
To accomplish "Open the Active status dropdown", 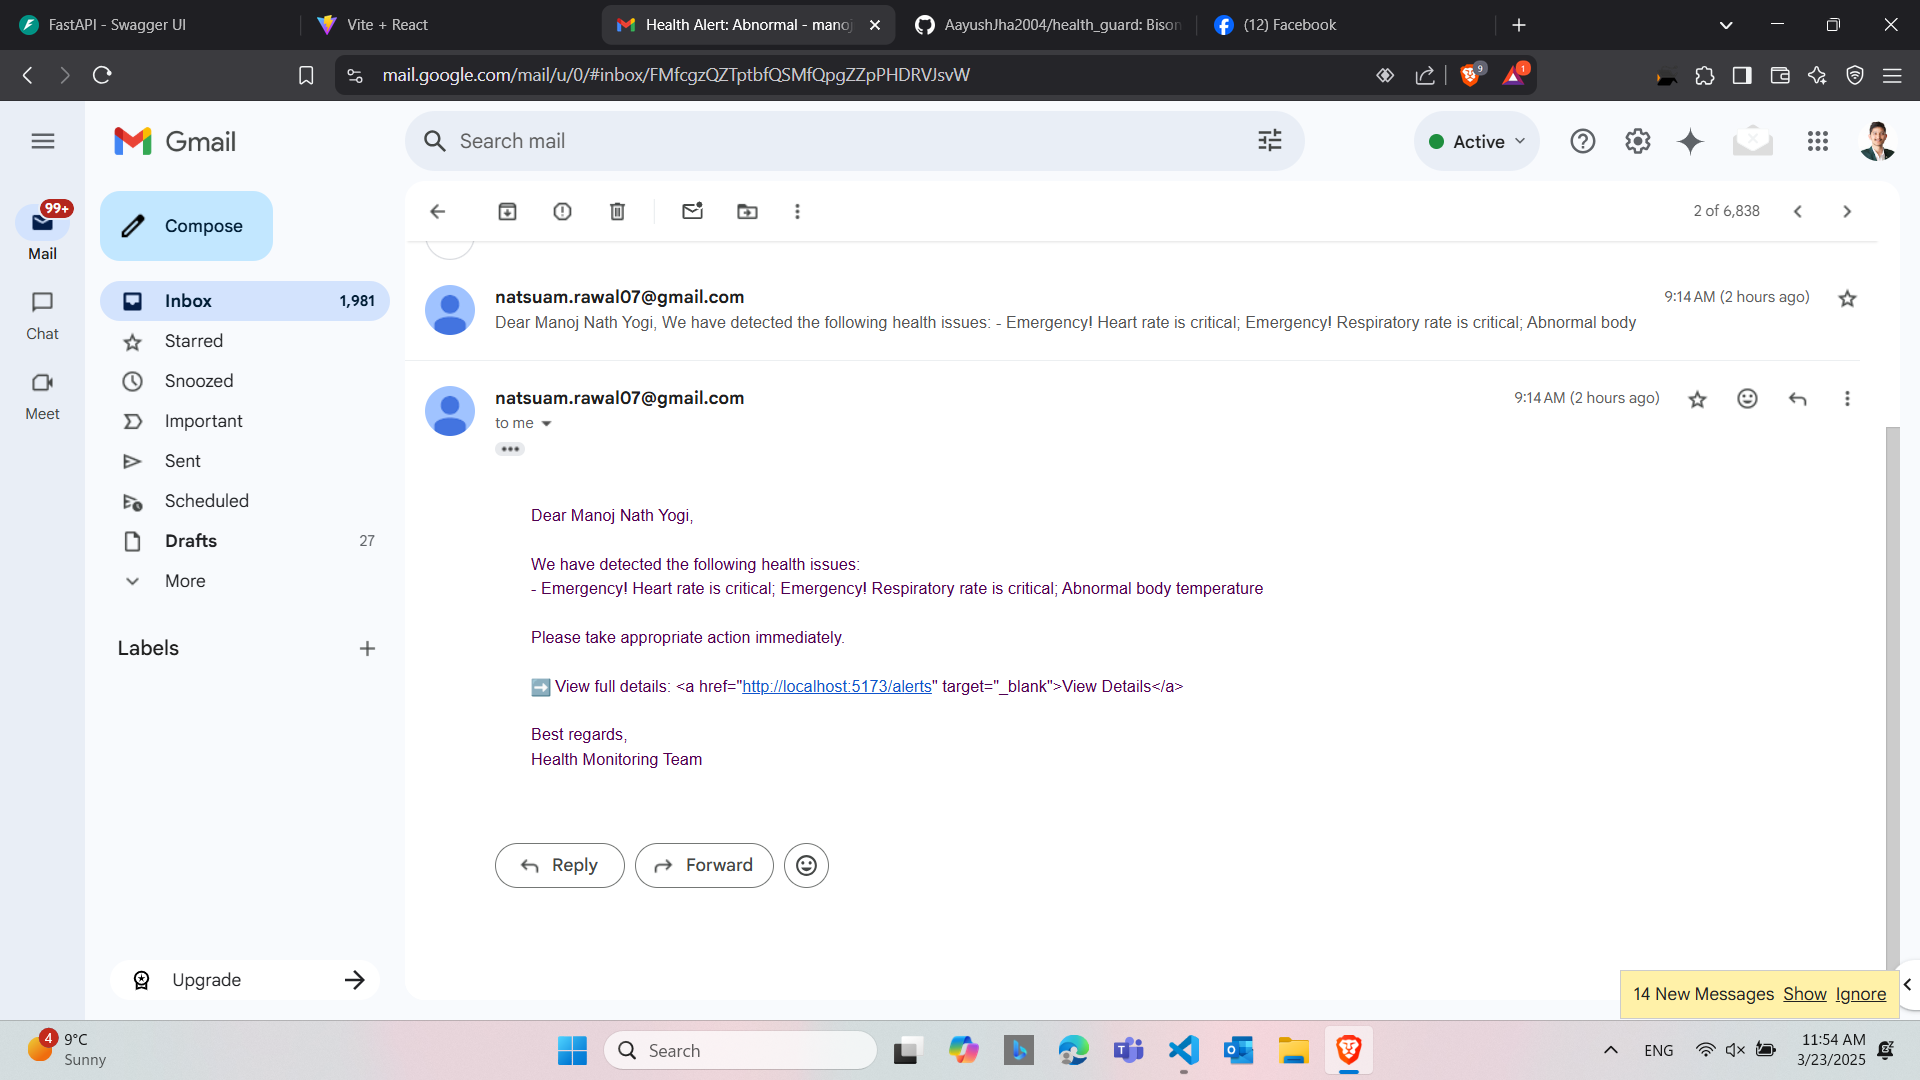I will click(1477, 141).
